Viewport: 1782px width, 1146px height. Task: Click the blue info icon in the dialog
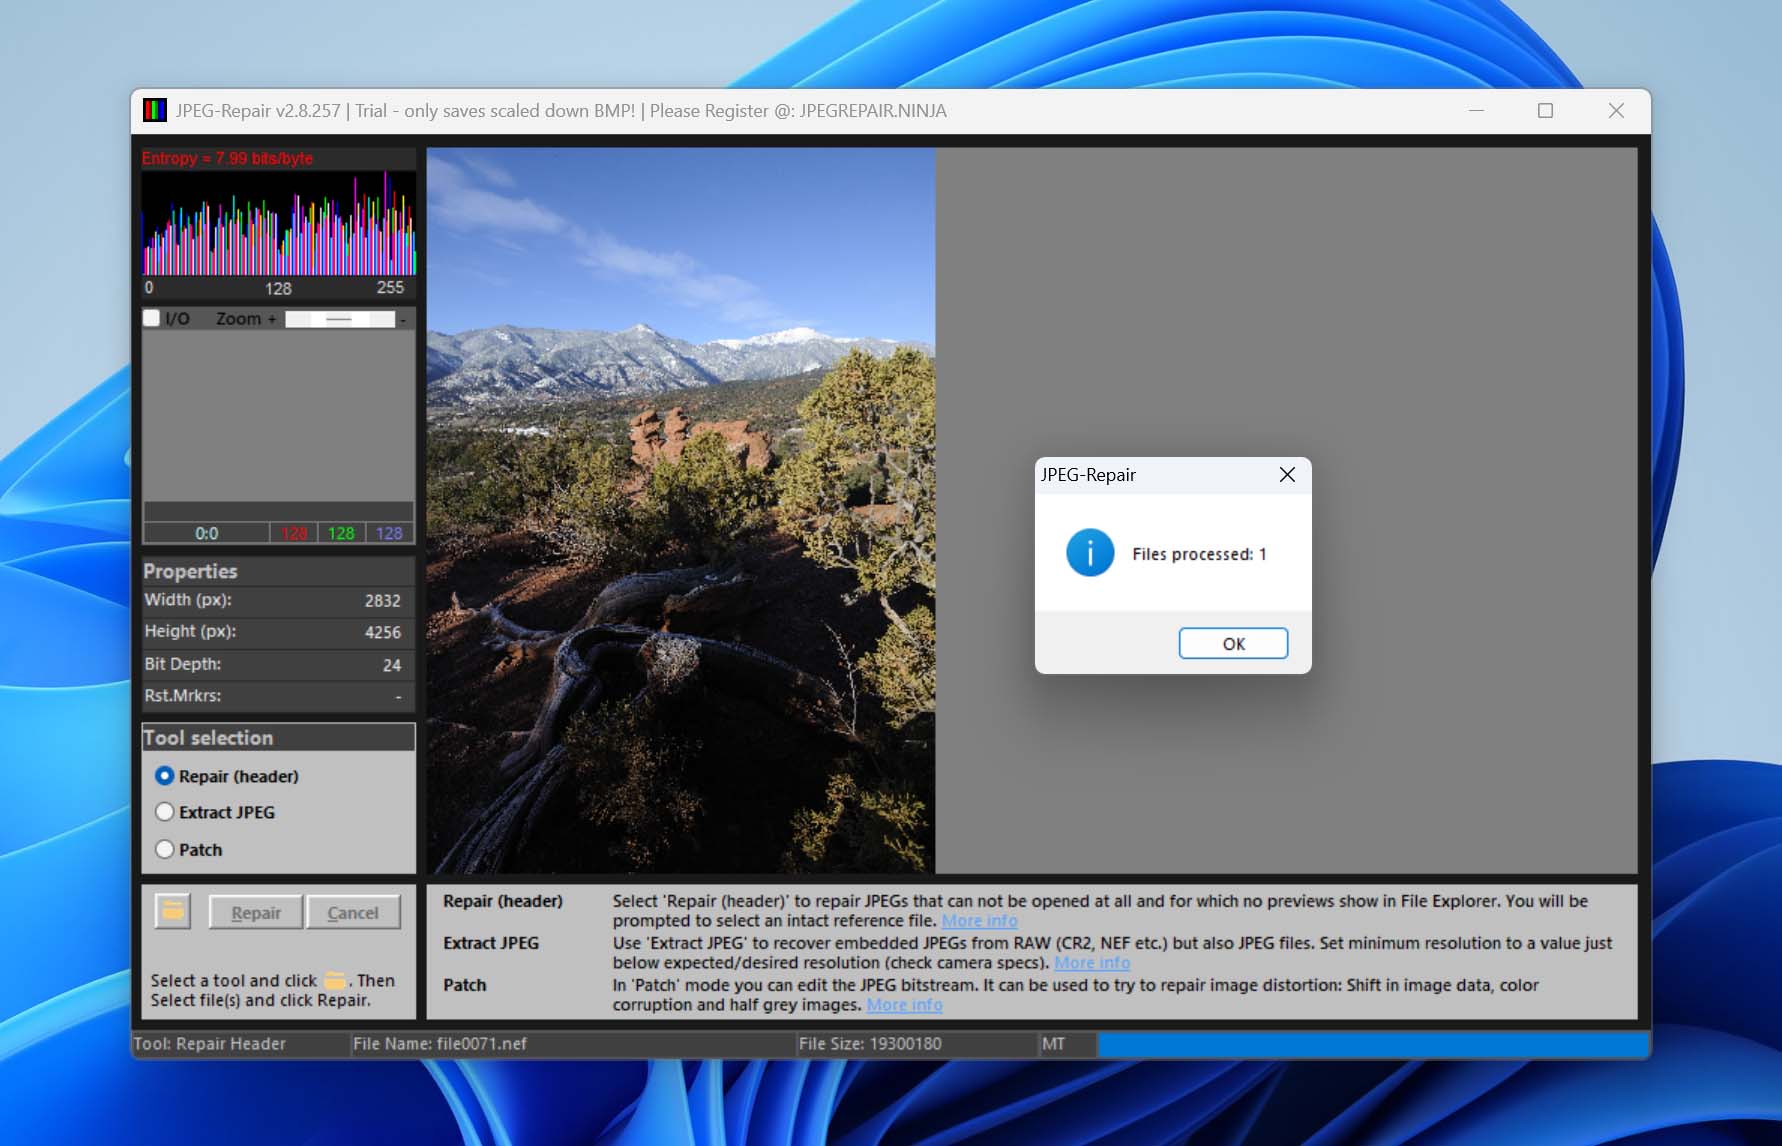[x=1089, y=553]
